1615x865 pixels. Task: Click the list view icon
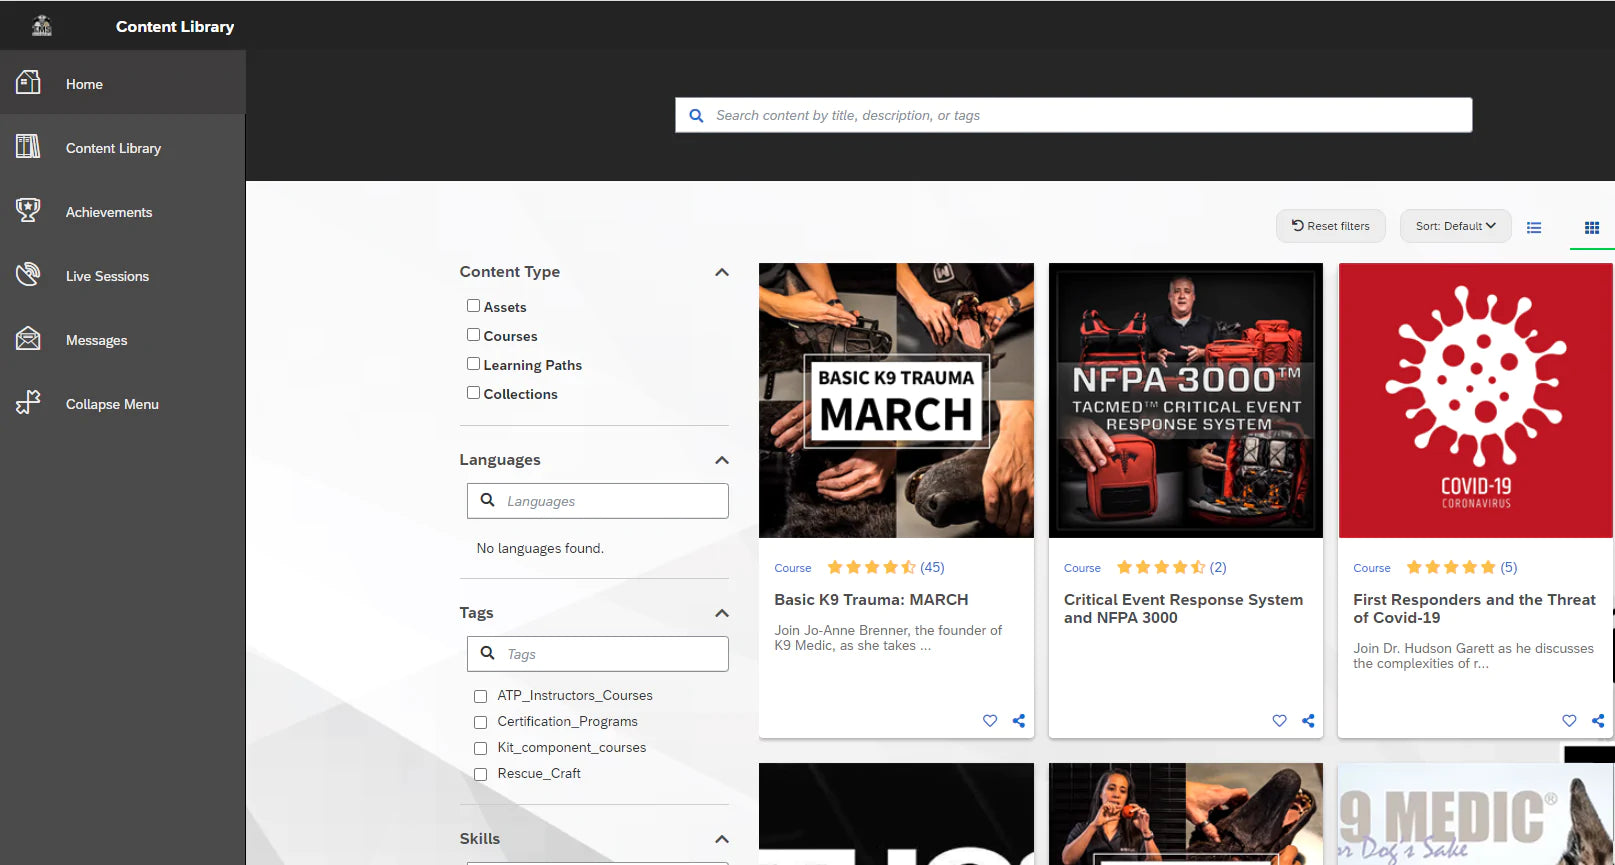(1533, 228)
